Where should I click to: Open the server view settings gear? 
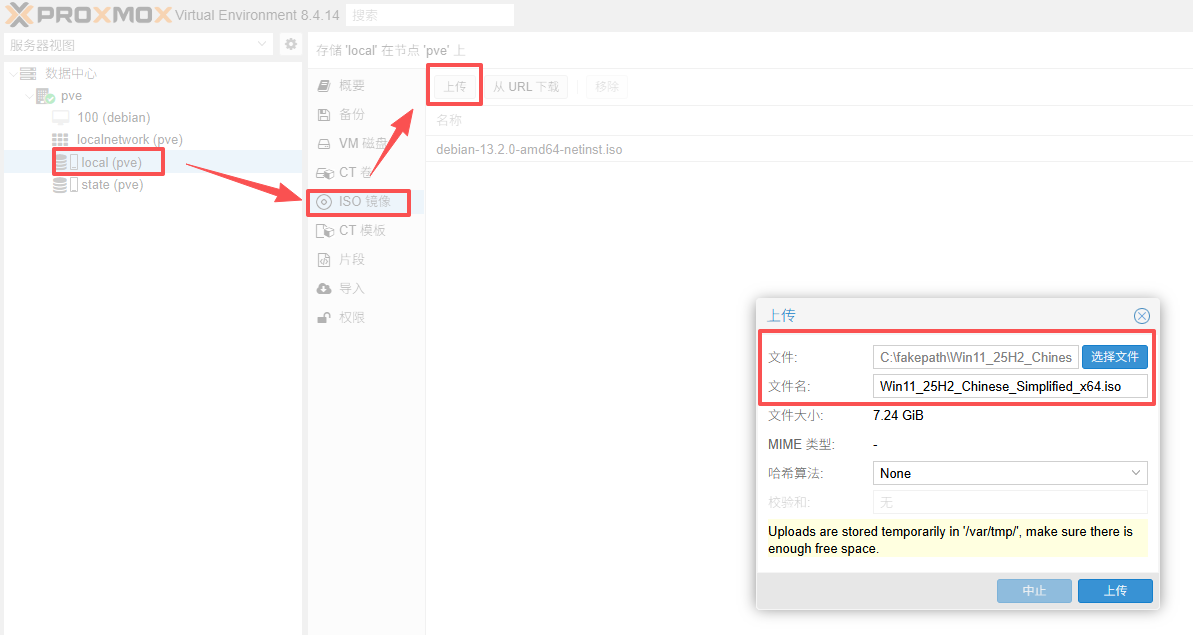(x=291, y=44)
